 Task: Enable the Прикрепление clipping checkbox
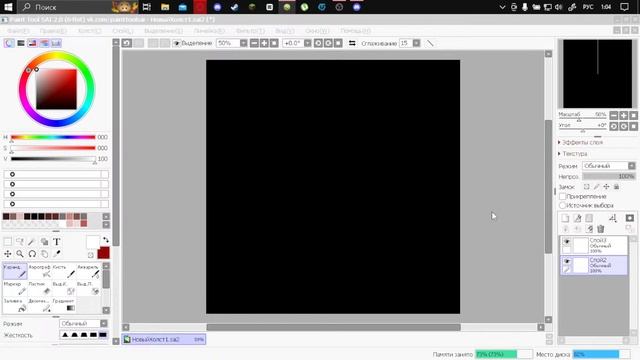click(562, 196)
